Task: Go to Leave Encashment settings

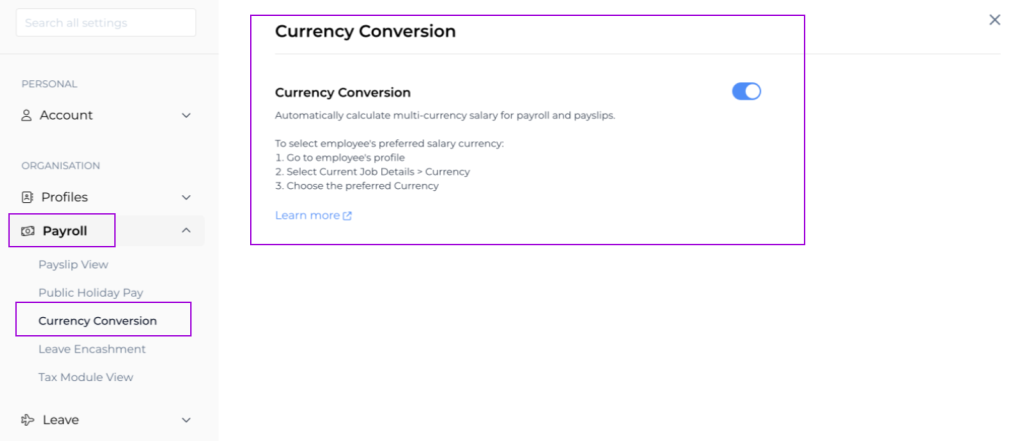Action: pyautogui.click(x=92, y=349)
